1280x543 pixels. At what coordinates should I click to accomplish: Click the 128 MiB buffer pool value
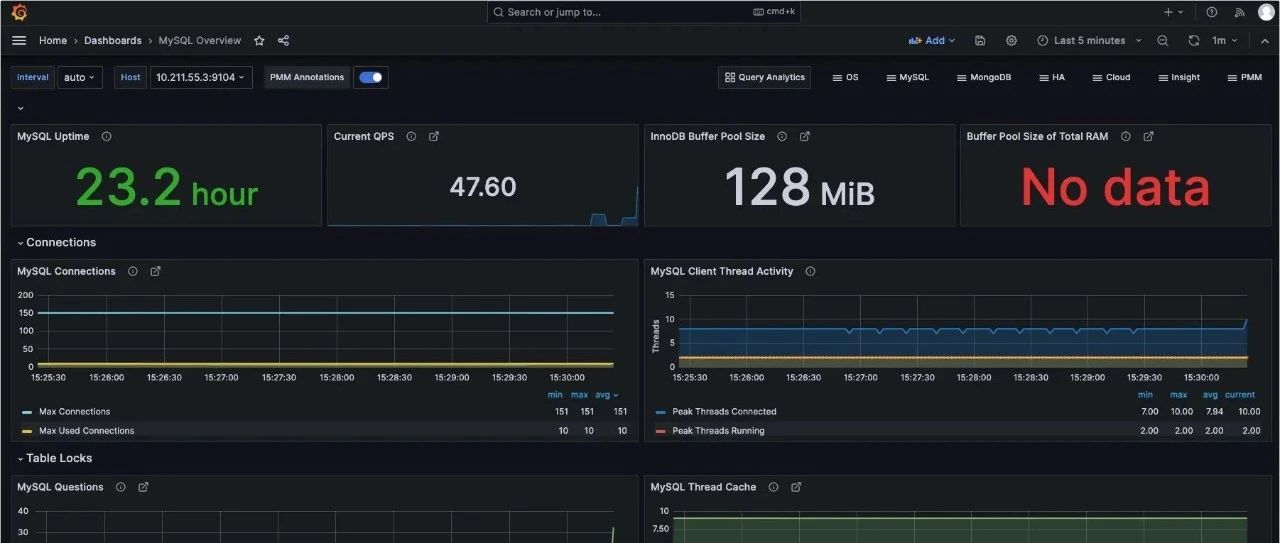click(x=799, y=187)
